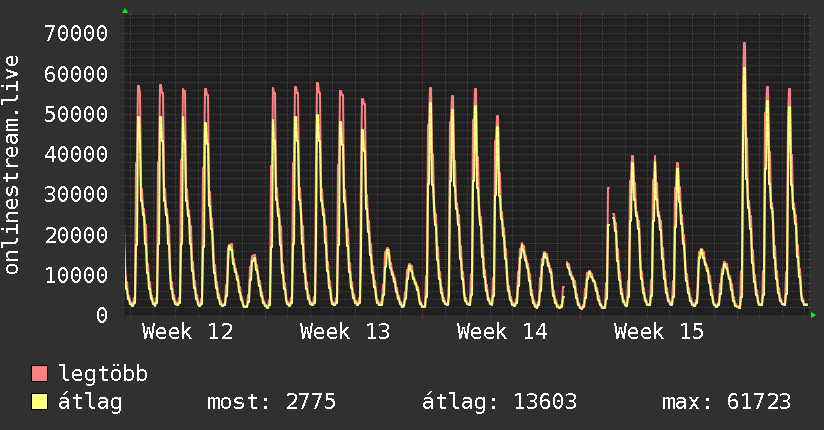The height and width of the screenshot is (430, 824).
Task: Select the Week 12 axis label
Action: (x=187, y=332)
